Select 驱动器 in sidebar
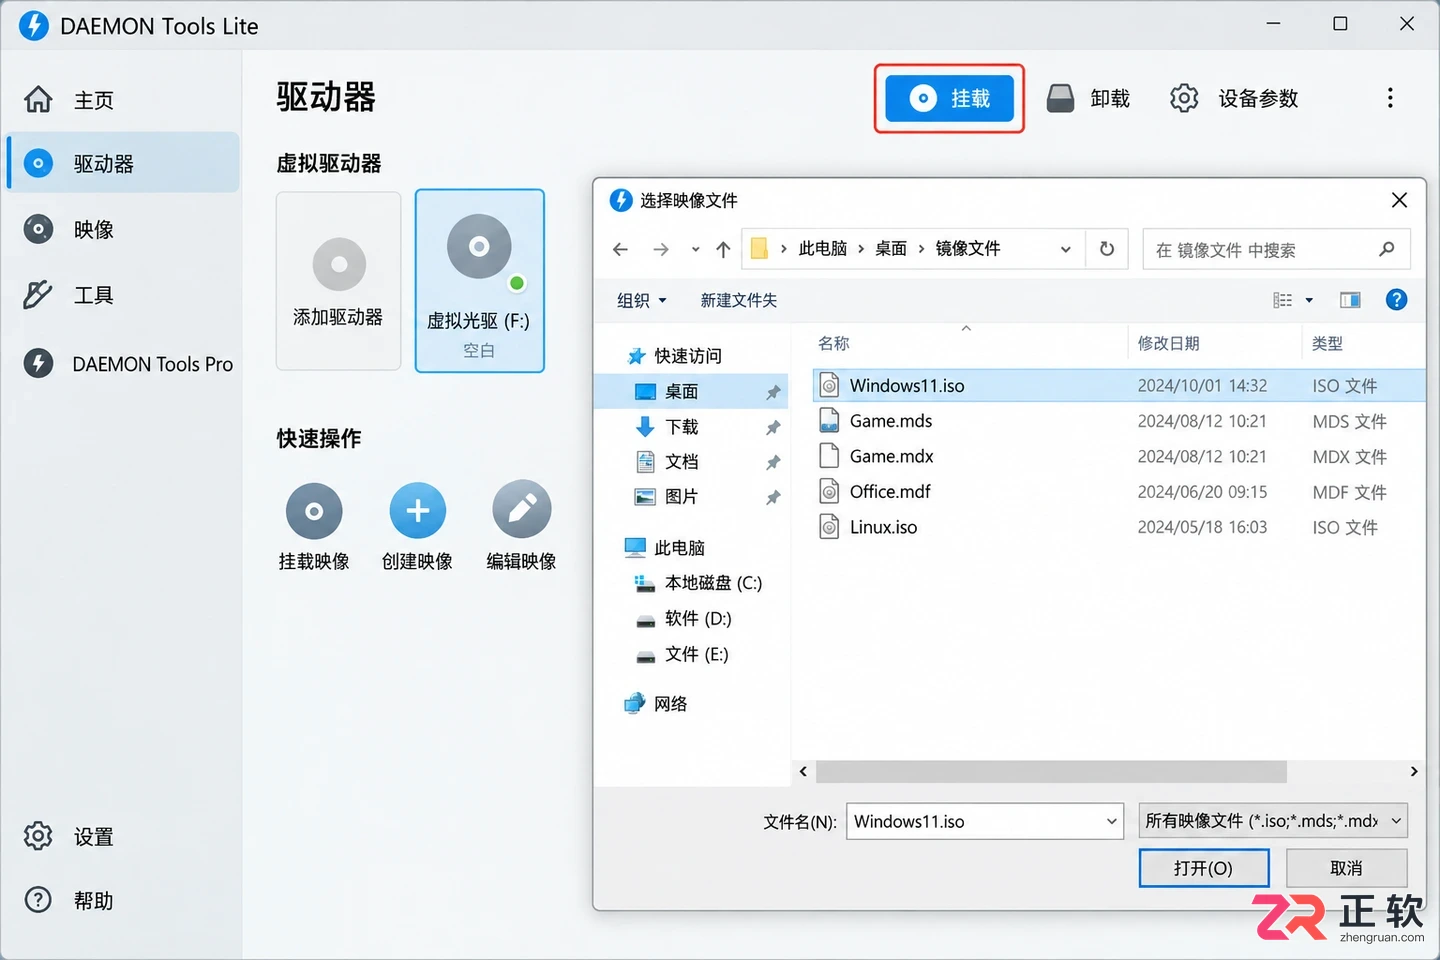 pos(122,163)
